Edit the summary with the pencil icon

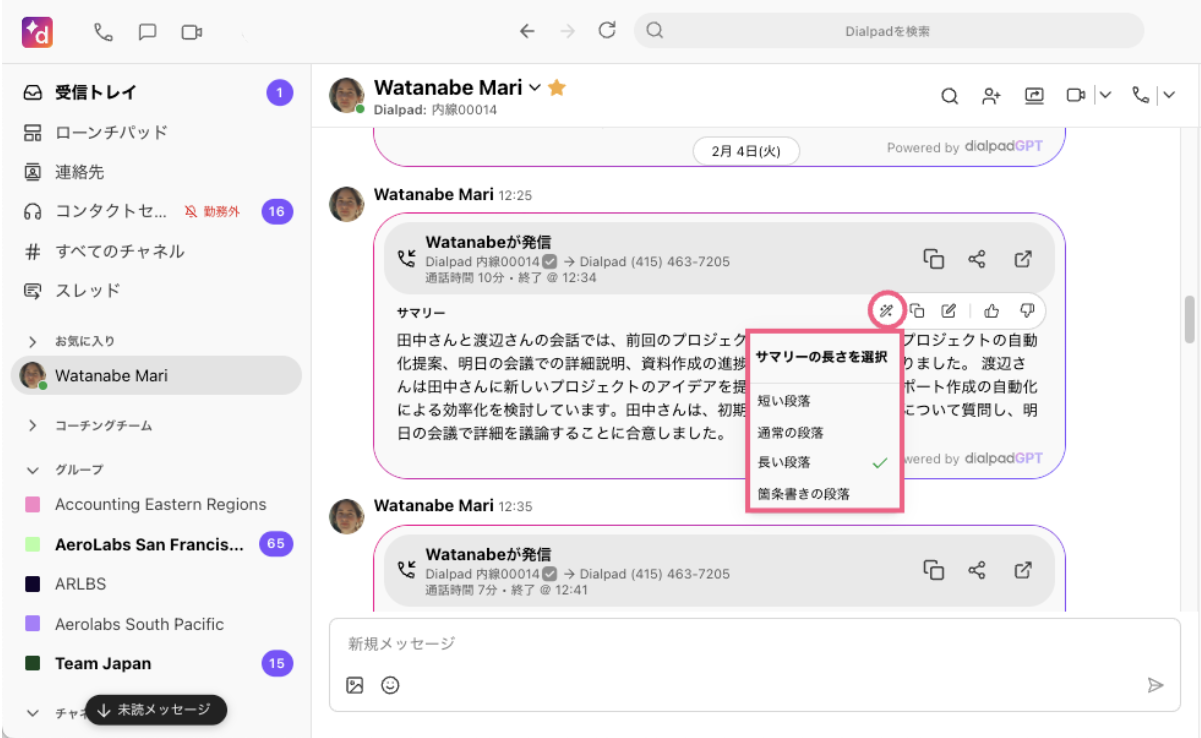click(949, 310)
